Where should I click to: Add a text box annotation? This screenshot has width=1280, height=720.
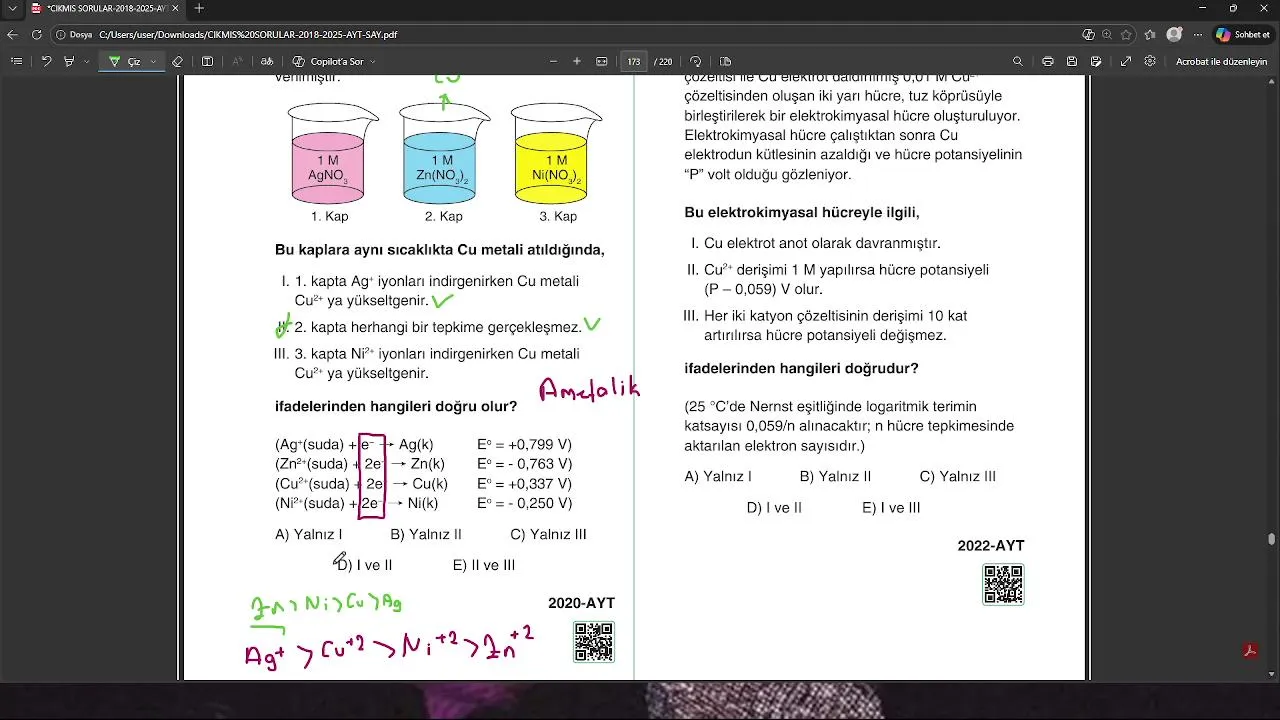click(x=207, y=61)
